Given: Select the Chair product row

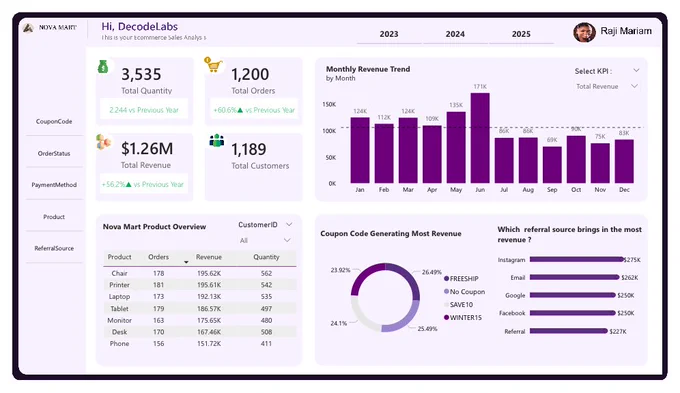Looking at the screenshot, I should [200, 273].
